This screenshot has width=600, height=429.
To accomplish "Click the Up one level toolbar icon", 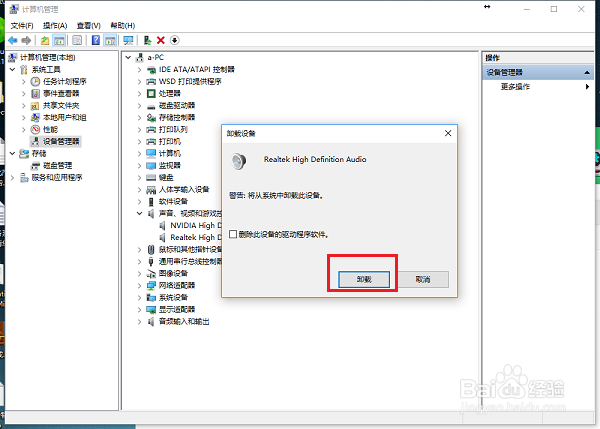I will (45, 40).
